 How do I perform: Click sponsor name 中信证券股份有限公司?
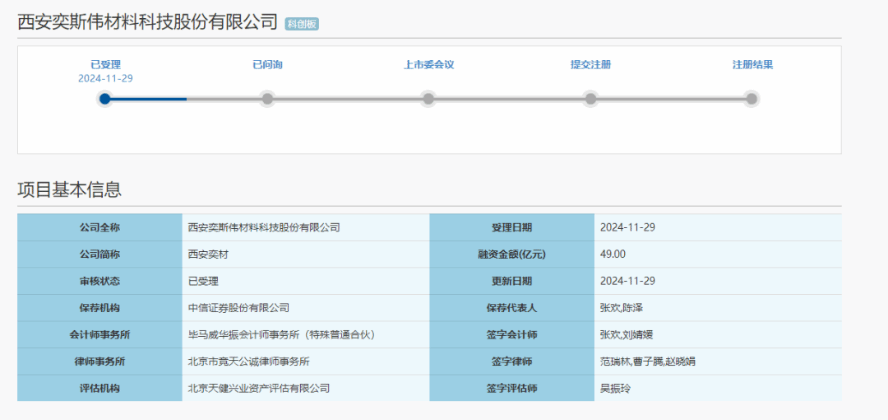point(238,308)
